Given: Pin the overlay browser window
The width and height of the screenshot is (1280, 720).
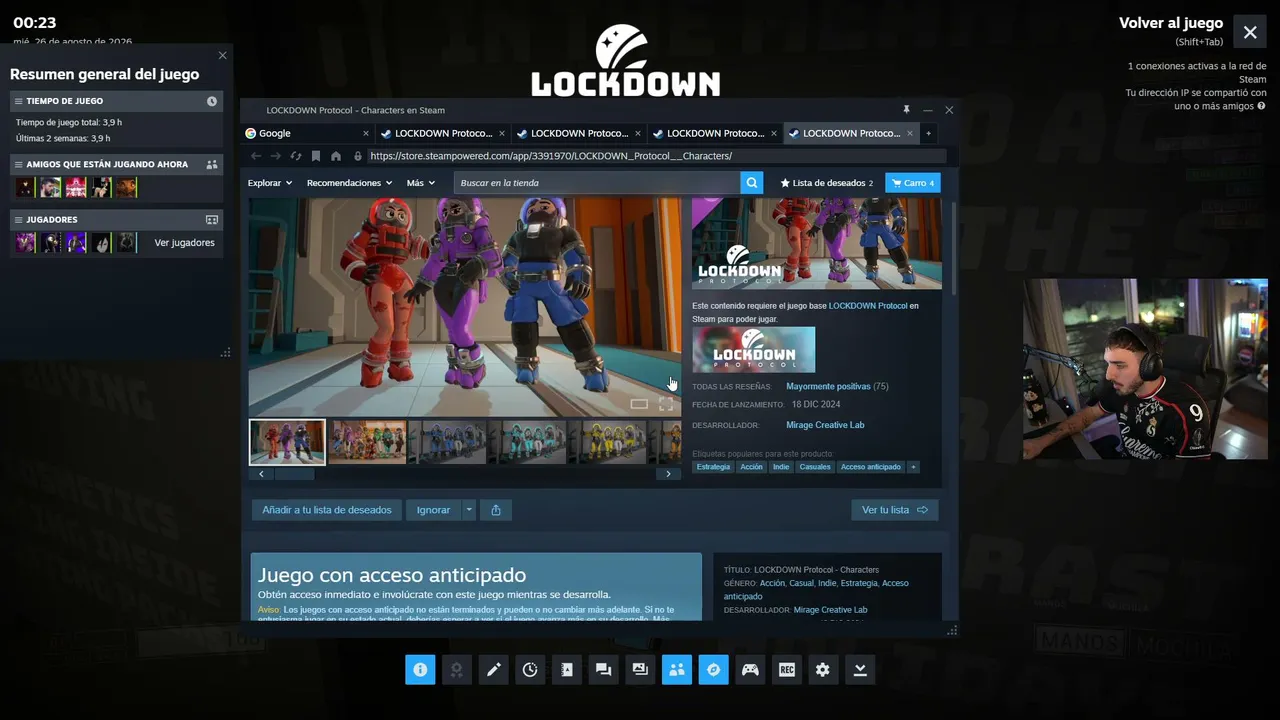Looking at the screenshot, I should pos(906,110).
